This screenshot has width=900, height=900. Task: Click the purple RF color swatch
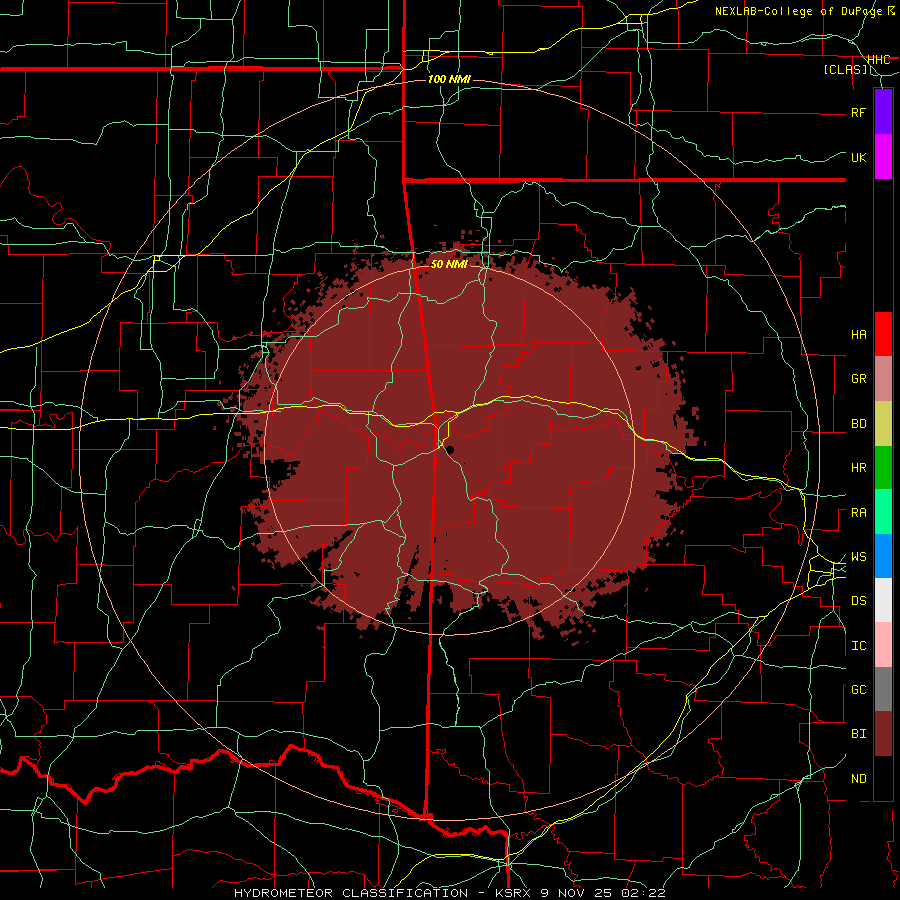click(x=883, y=111)
